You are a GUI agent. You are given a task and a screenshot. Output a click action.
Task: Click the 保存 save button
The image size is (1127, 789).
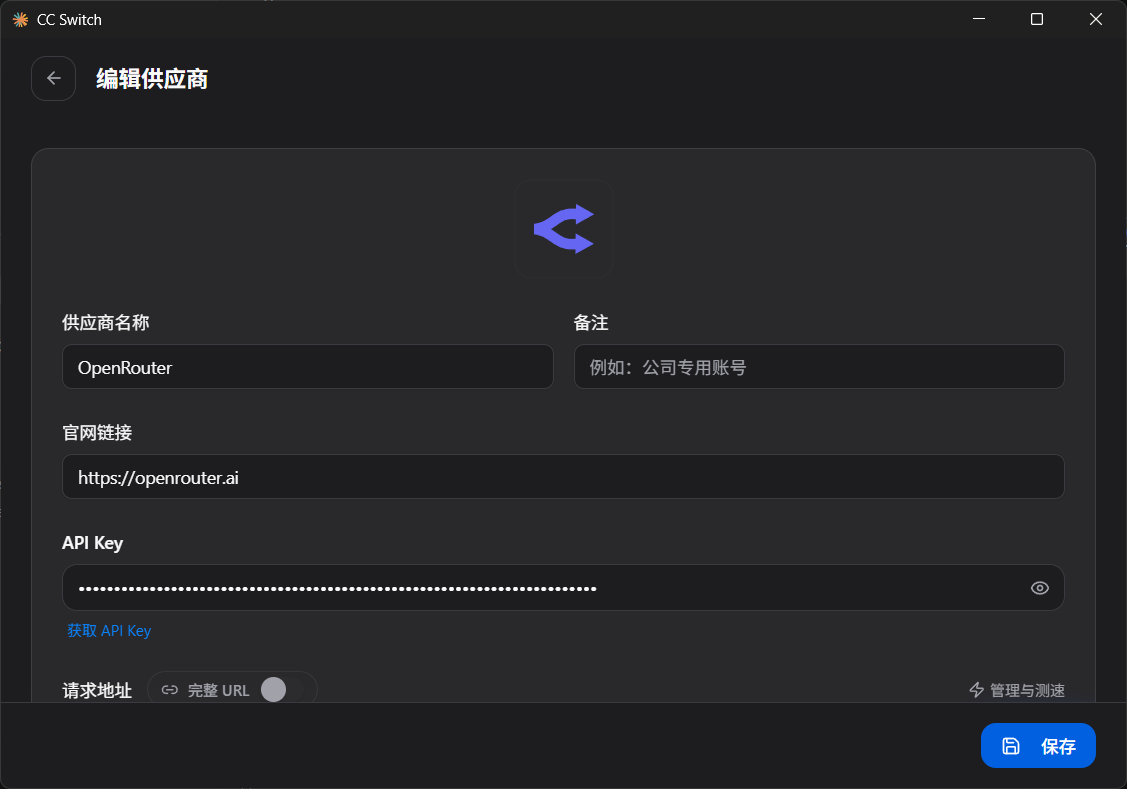point(1038,746)
